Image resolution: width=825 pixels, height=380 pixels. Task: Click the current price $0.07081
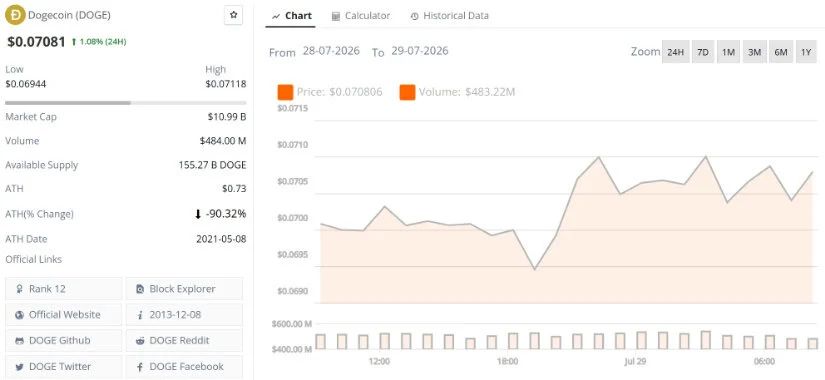coord(36,42)
